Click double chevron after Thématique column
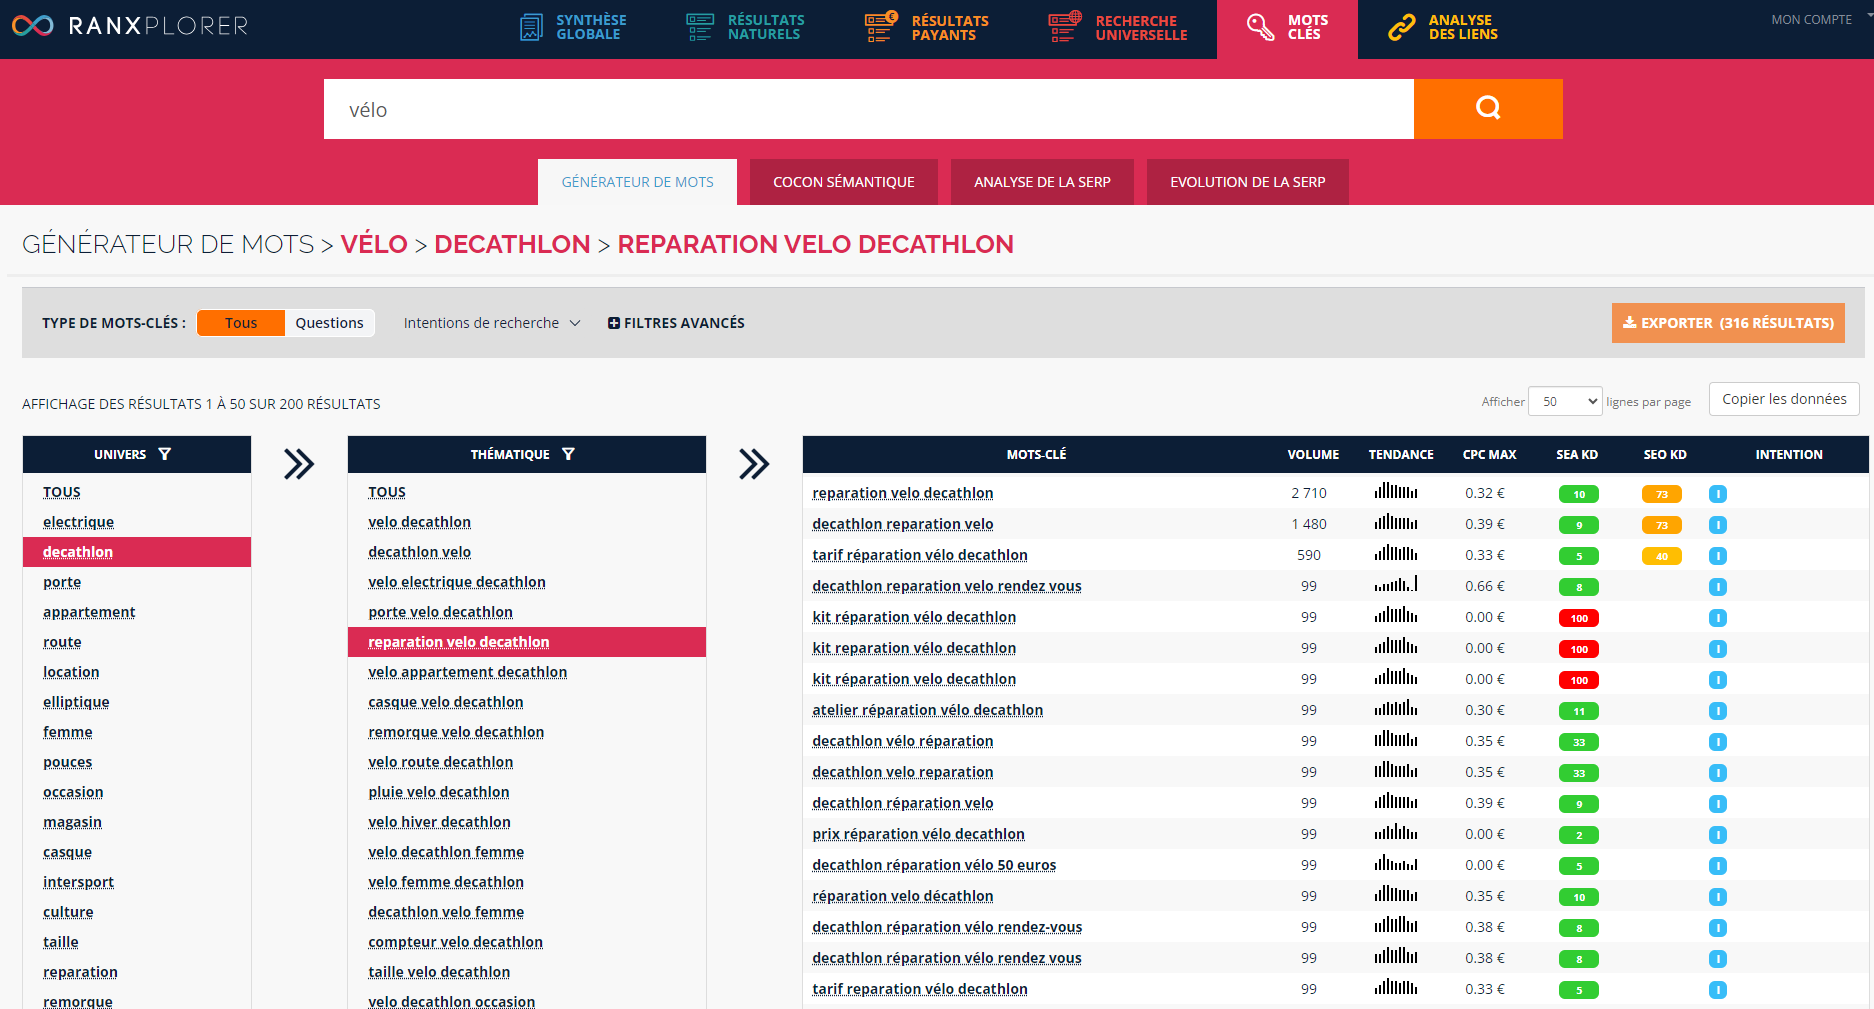 pyautogui.click(x=754, y=464)
